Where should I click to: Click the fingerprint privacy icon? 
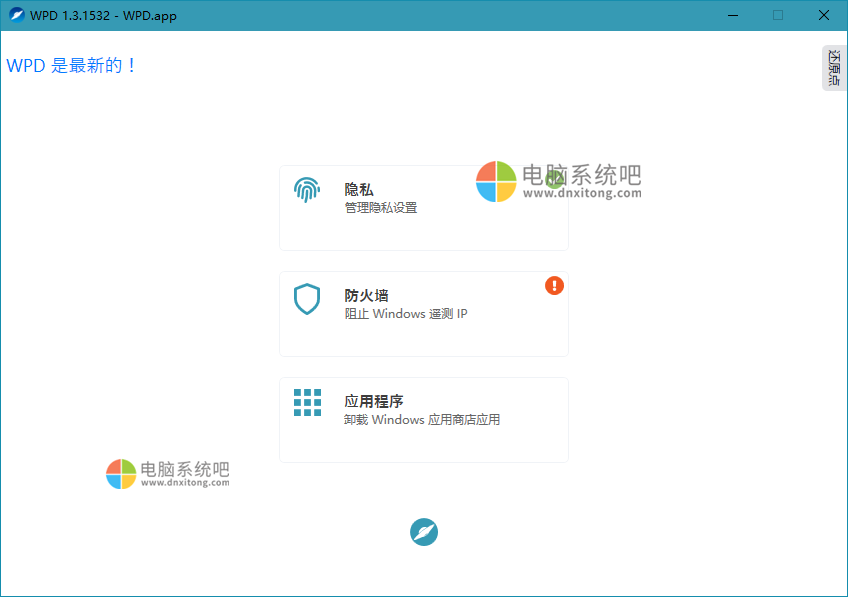pyautogui.click(x=307, y=190)
